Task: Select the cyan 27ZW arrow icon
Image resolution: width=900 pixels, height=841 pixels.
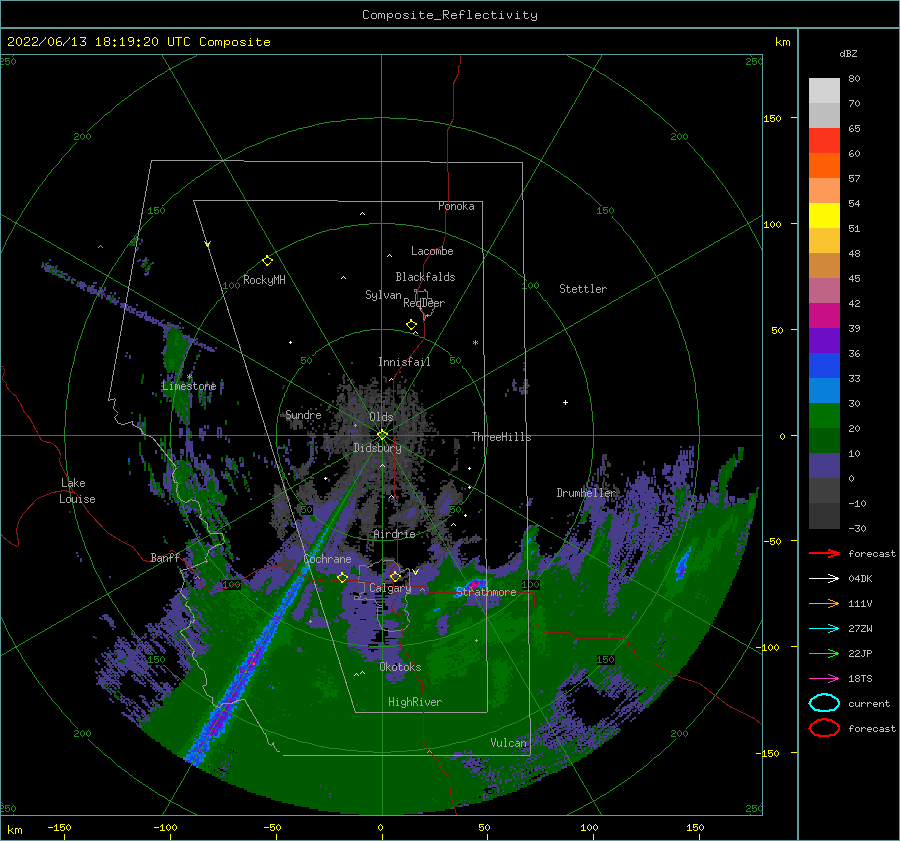Action: 824,629
